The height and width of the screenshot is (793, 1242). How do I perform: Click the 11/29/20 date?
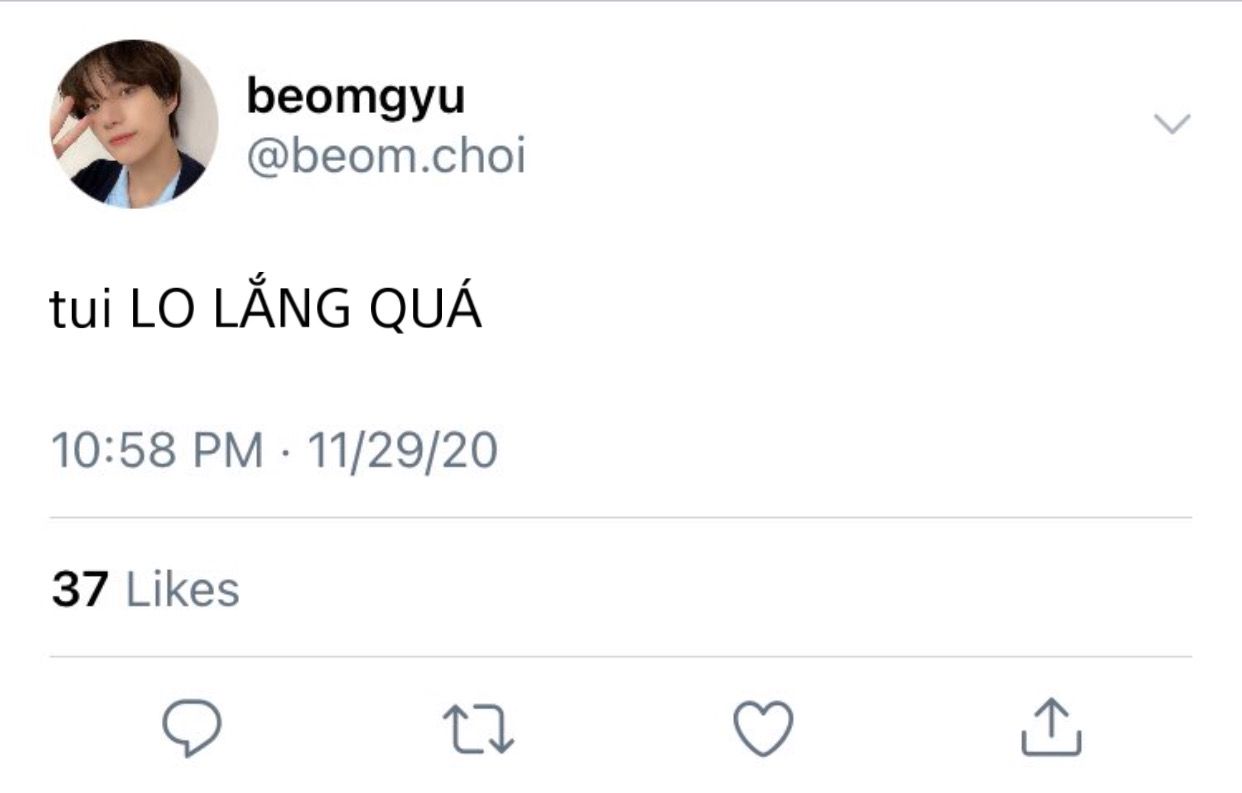click(402, 451)
